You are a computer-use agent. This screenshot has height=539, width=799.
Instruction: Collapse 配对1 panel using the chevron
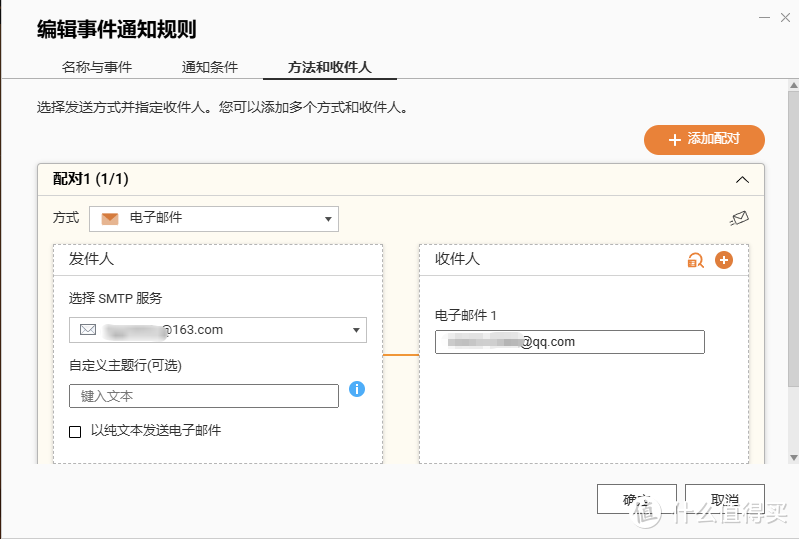click(x=742, y=180)
